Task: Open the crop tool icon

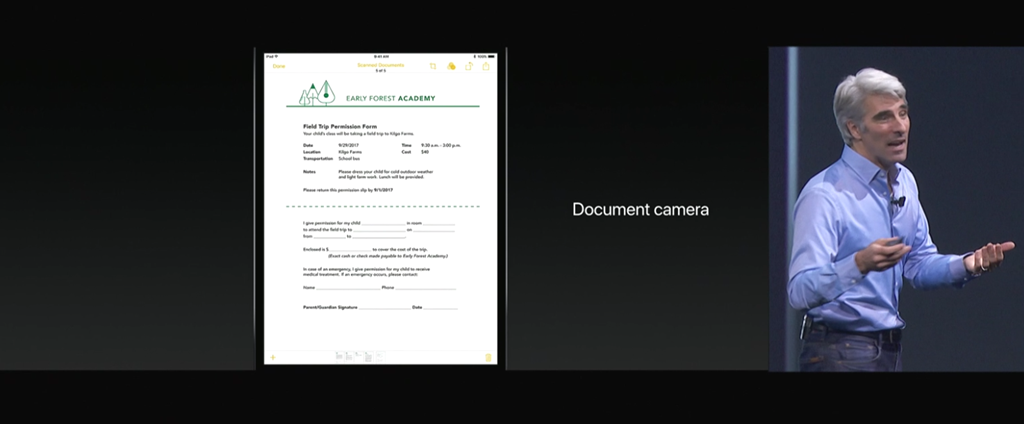Action: point(433,66)
